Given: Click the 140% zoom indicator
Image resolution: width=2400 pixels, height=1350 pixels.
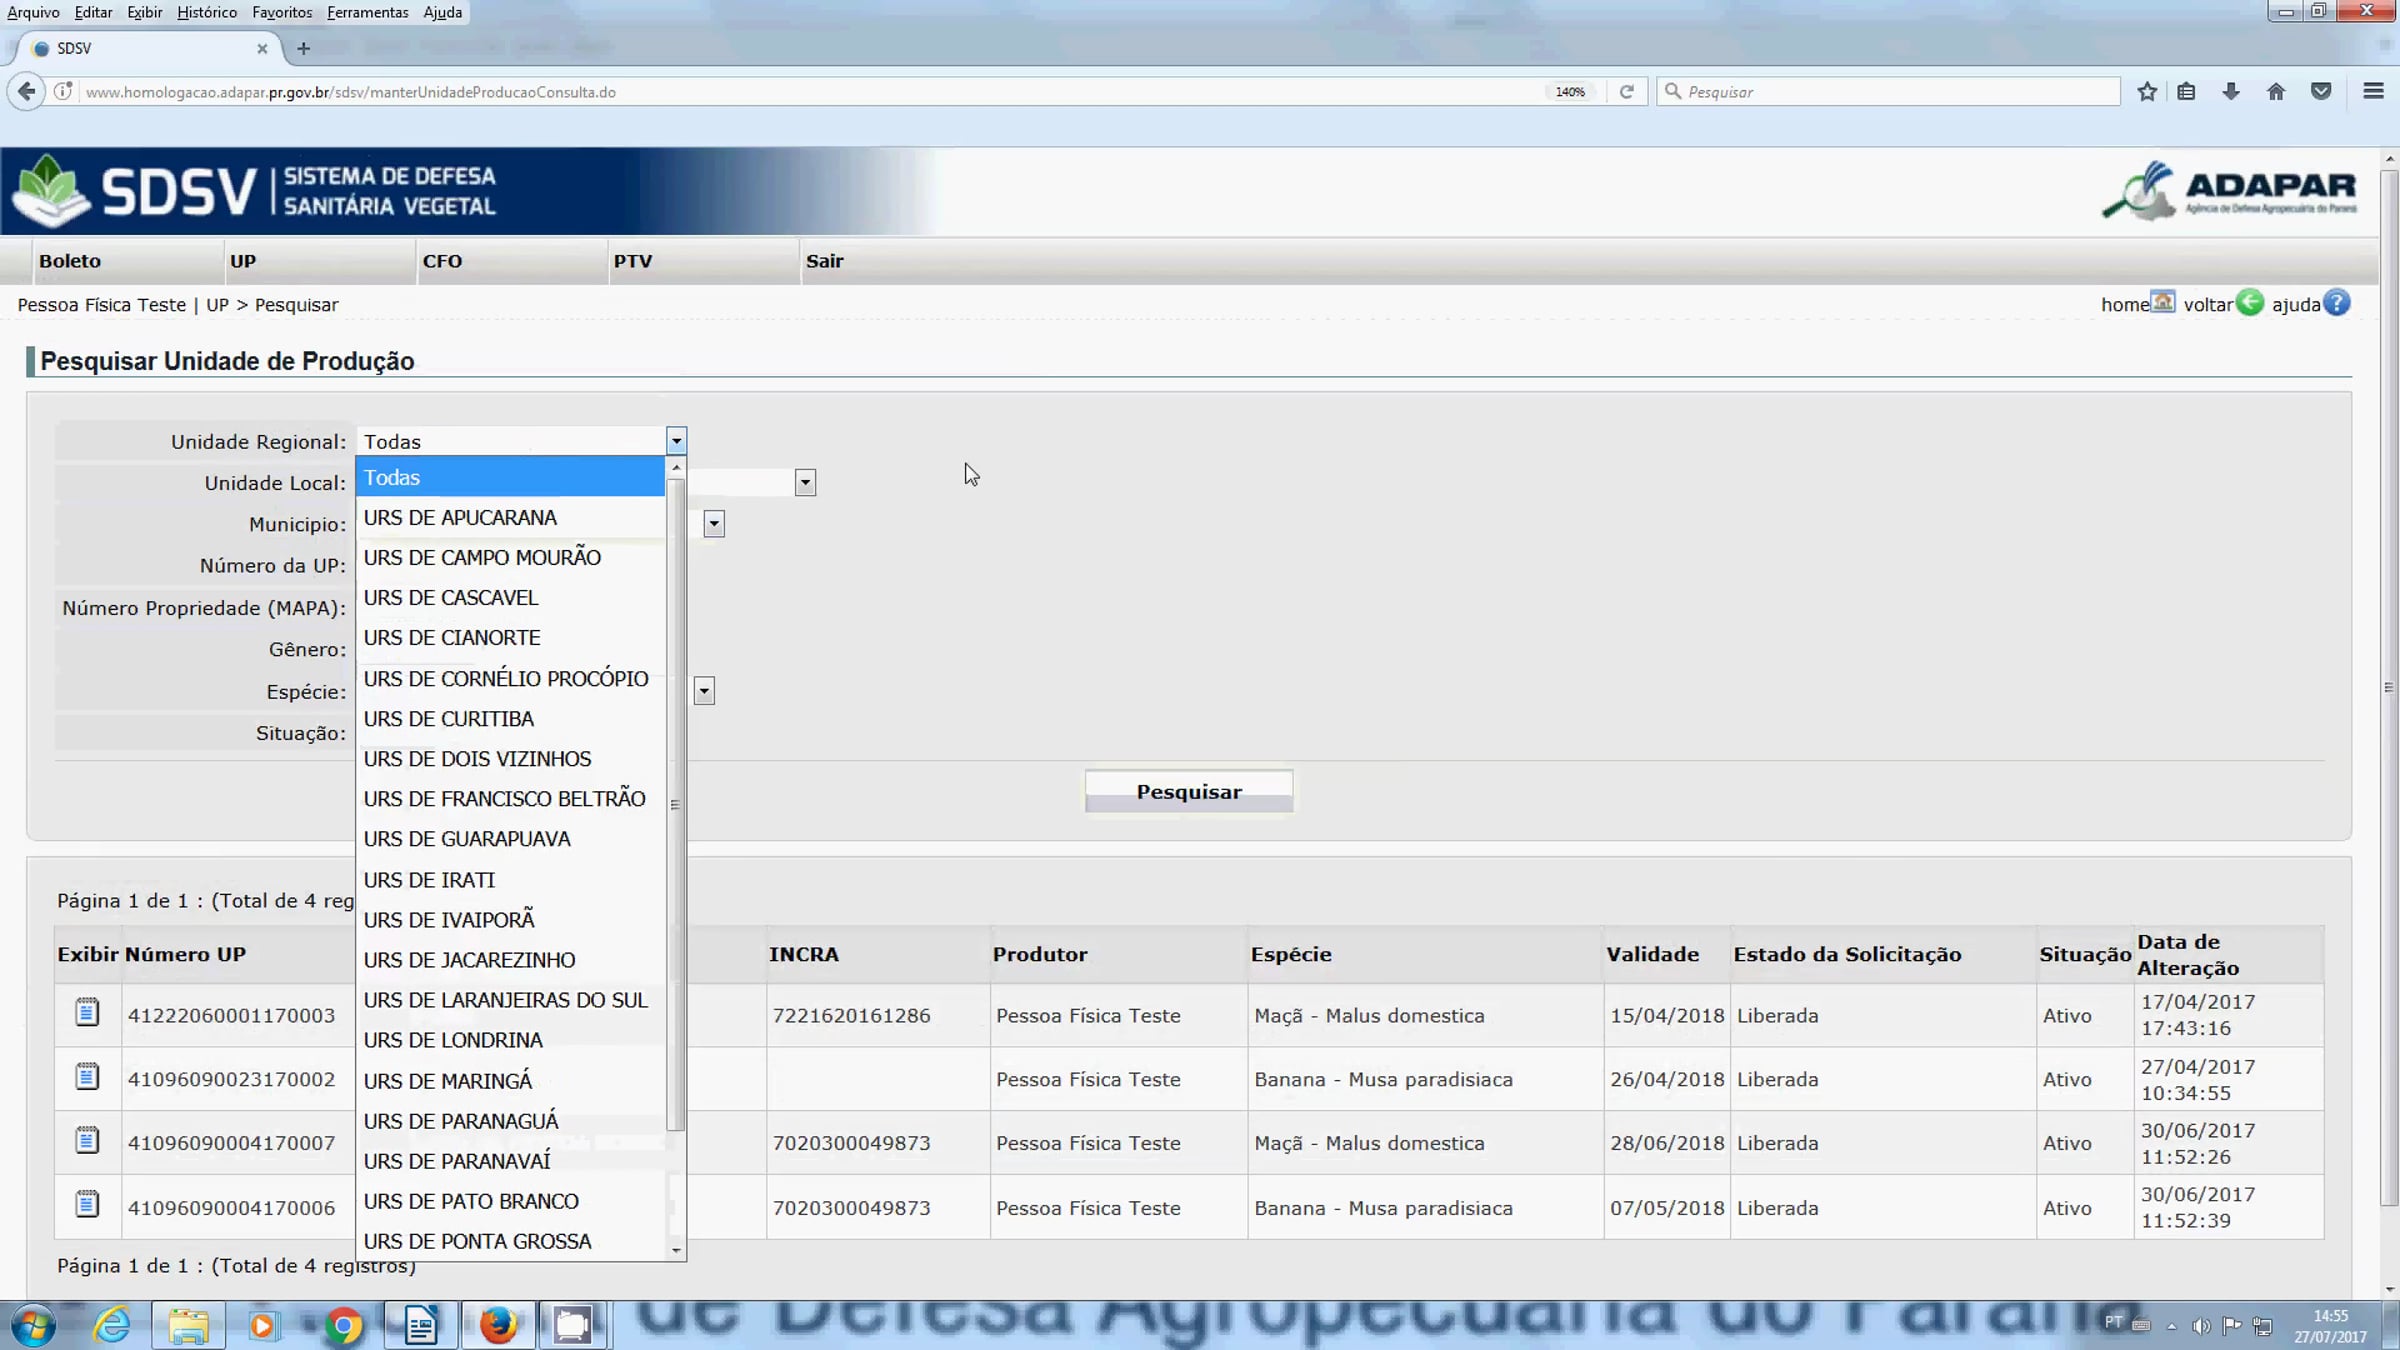Looking at the screenshot, I should pos(1570,92).
